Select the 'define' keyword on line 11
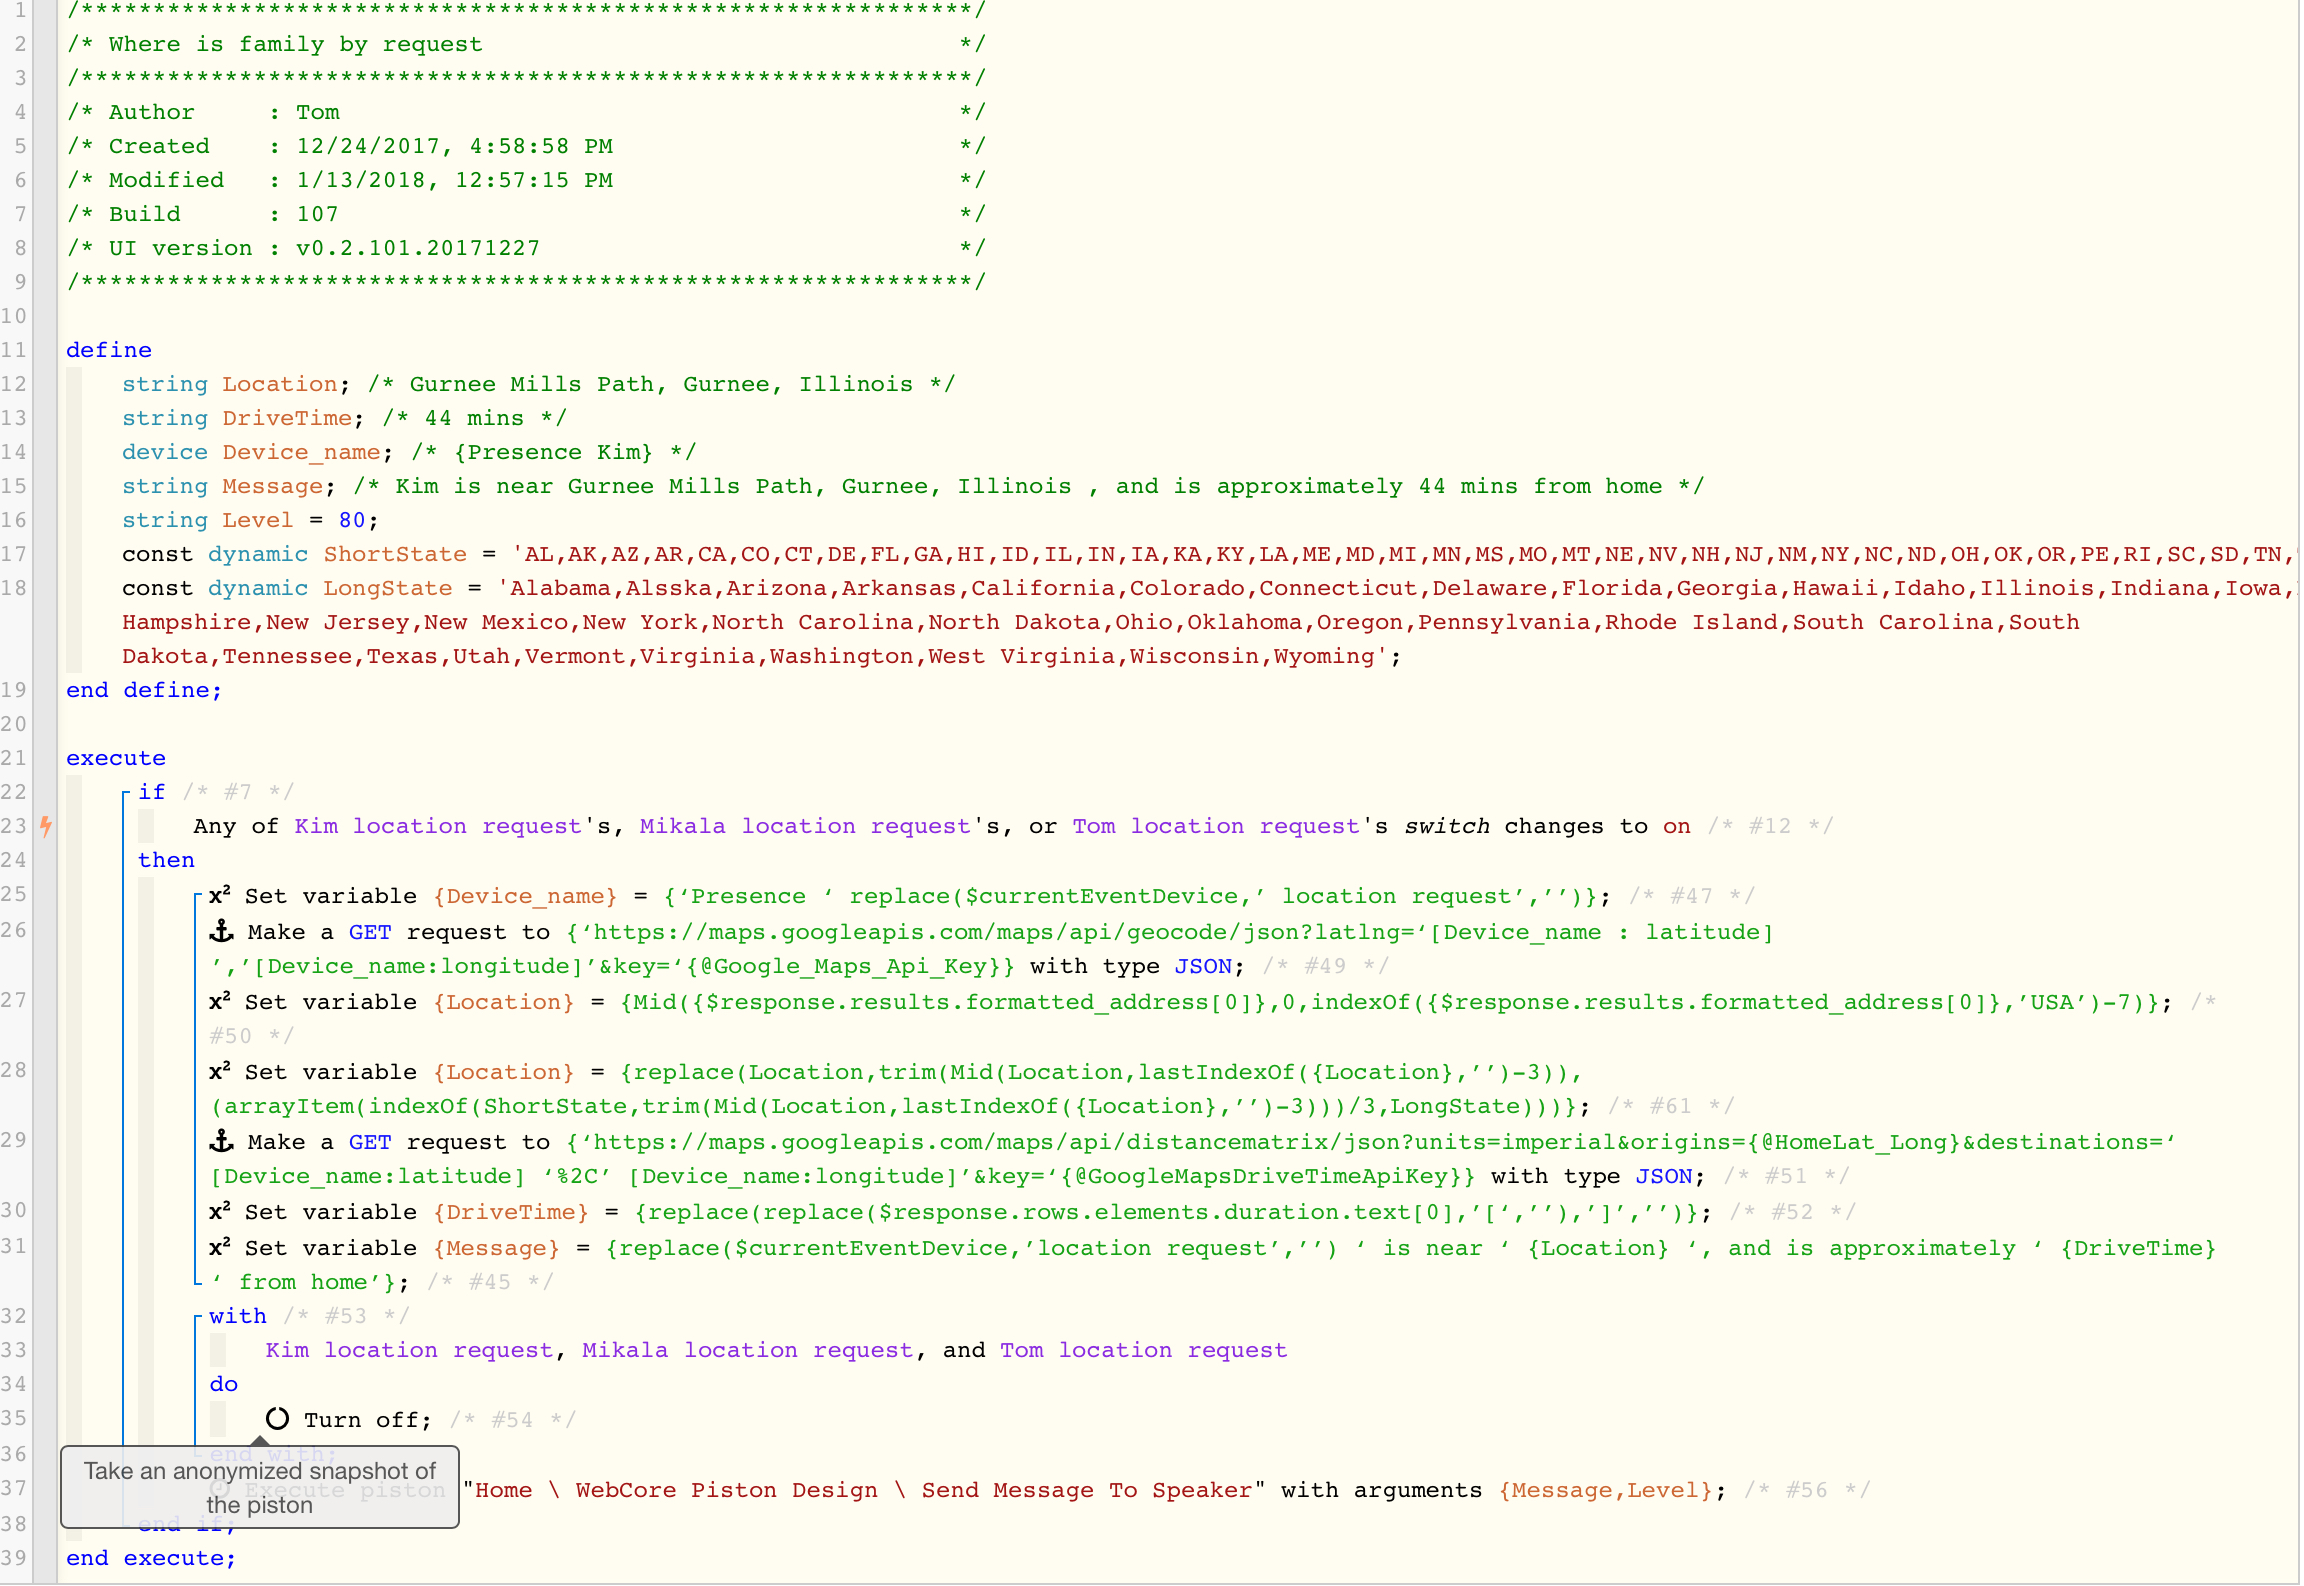This screenshot has width=2304, height=1586. pos(109,350)
